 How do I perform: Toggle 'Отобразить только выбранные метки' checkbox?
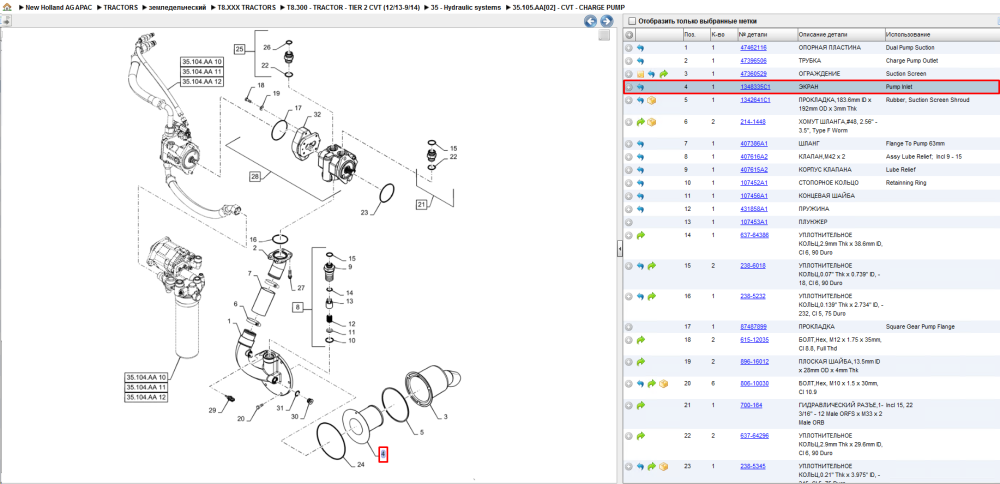tap(632, 21)
